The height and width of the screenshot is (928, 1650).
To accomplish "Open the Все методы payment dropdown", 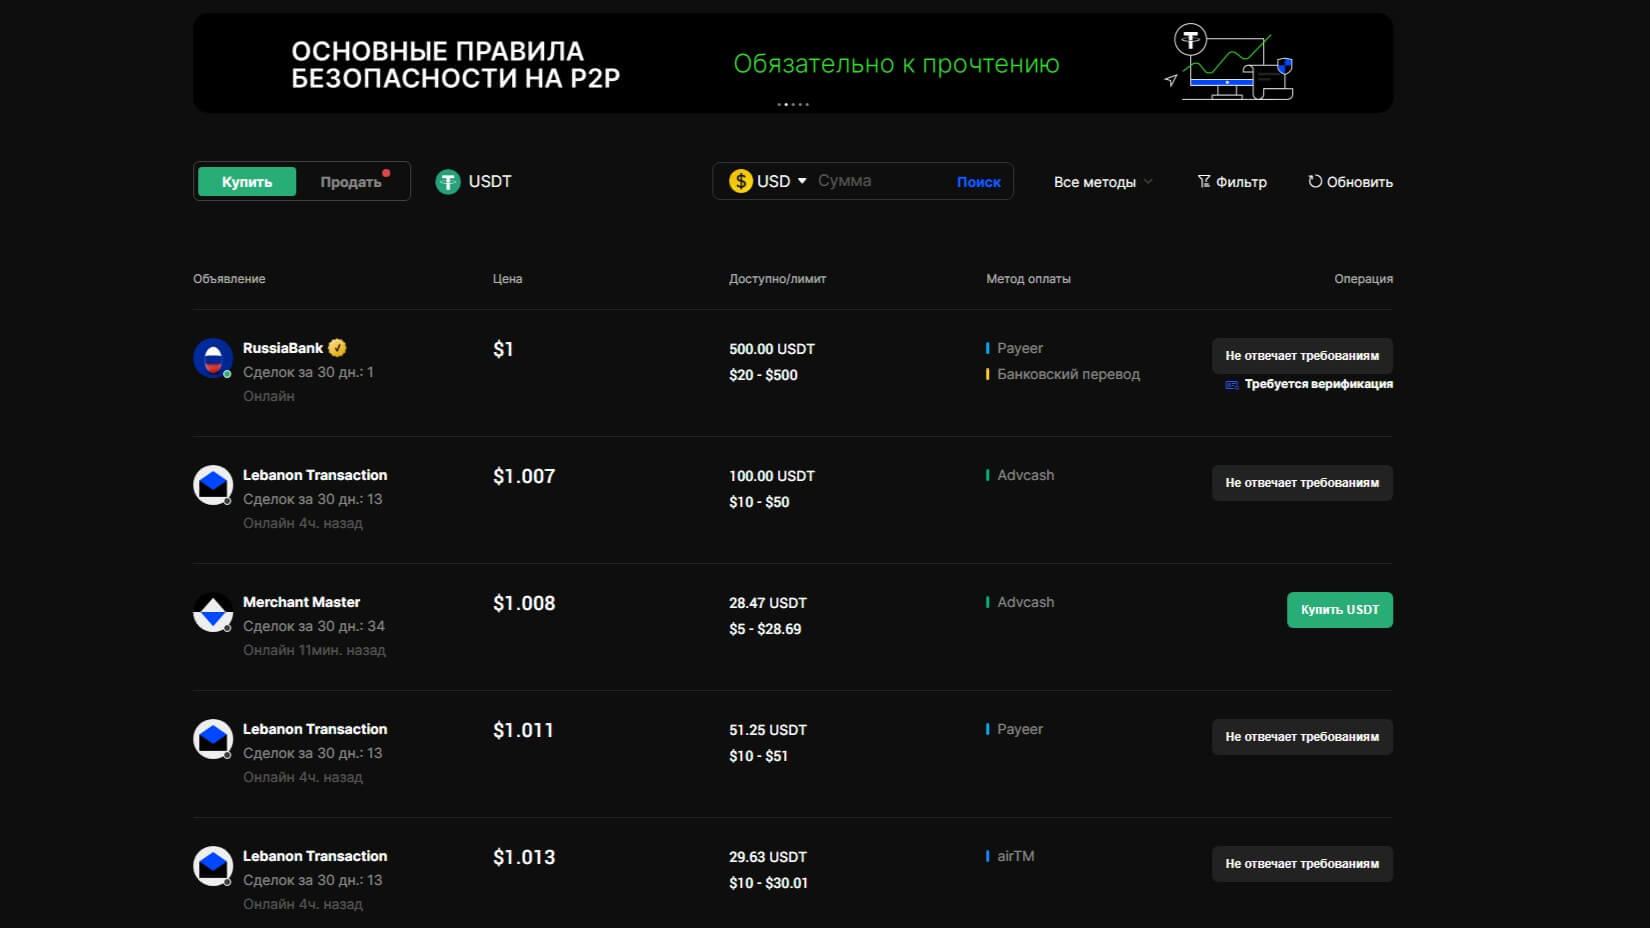I will [x=1102, y=182].
